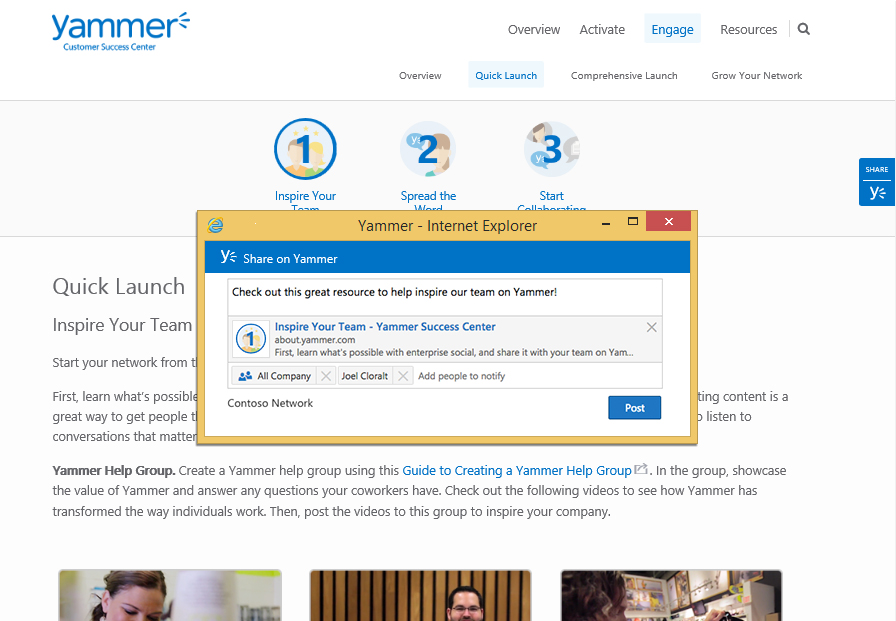Viewport: 896px width, 621px height.
Task: Remove the All Company group tag
Action: coord(325,375)
